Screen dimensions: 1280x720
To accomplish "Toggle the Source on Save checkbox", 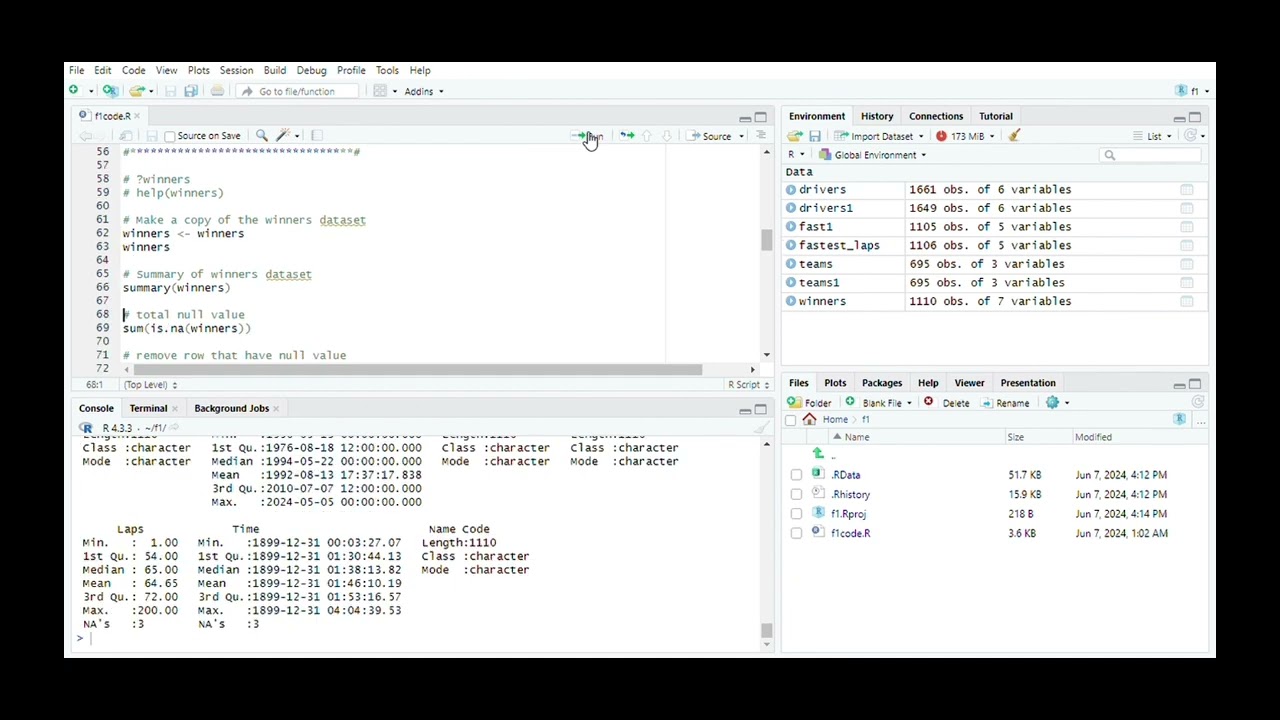I will tap(169, 136).
